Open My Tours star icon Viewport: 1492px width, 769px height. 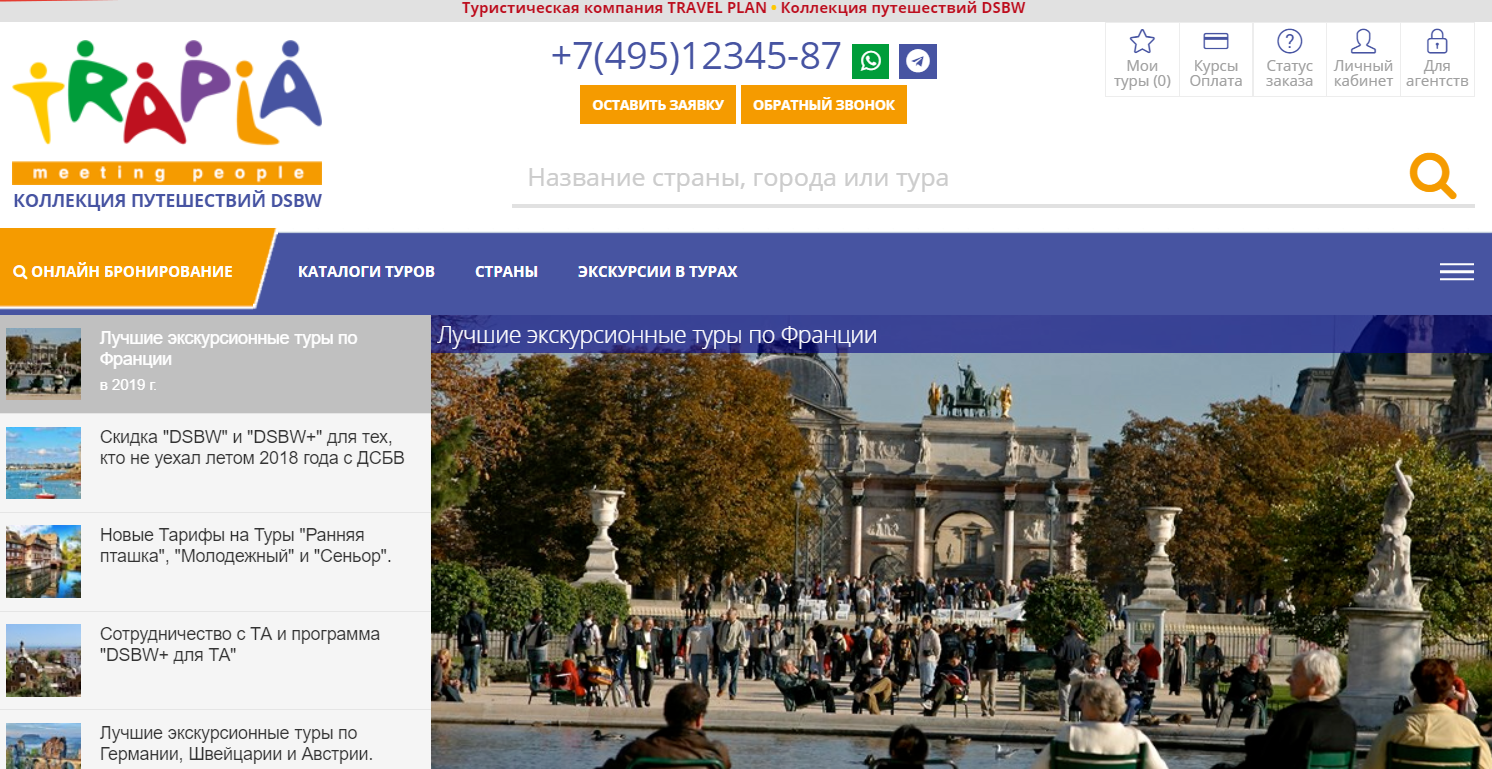coord(1141,42)
